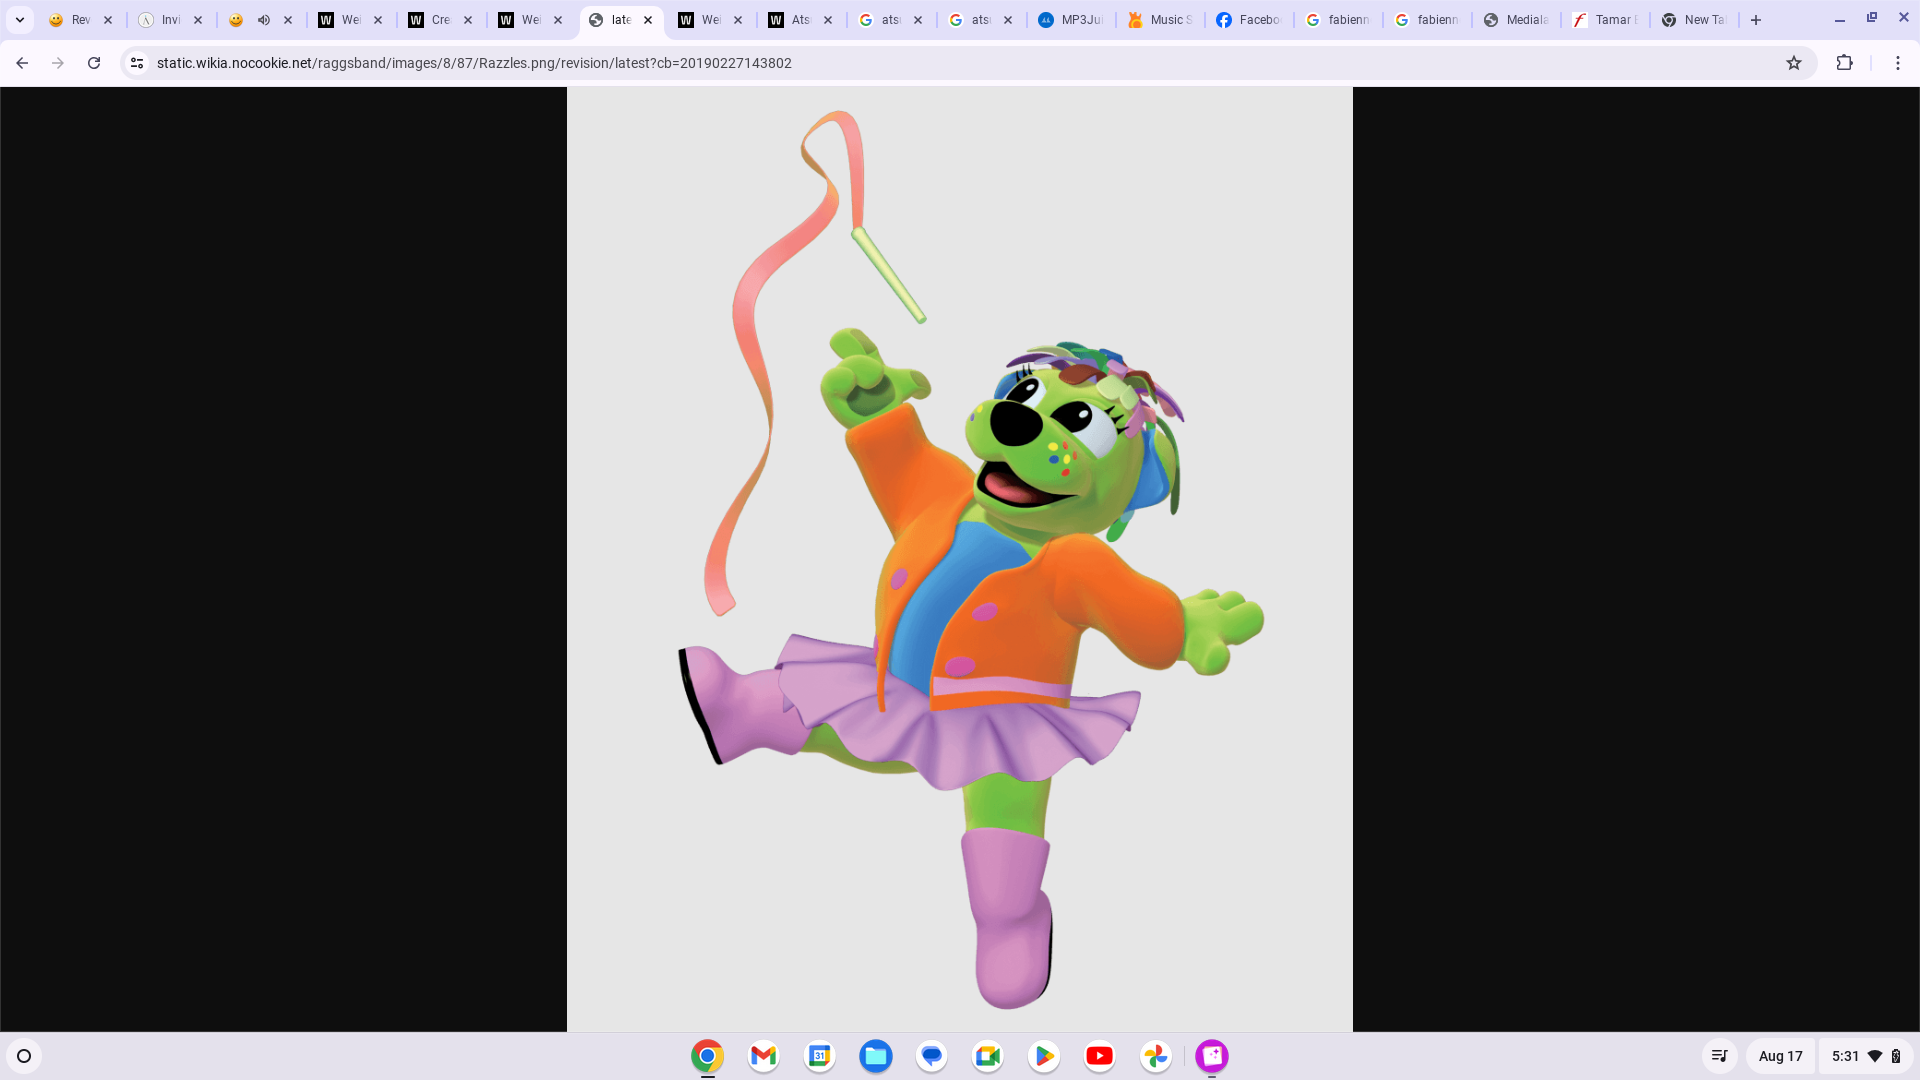Viewport: 1920px width, 1080px height.
Task: Open Chrome from the shelf
Action: (x=708, y=1056)
